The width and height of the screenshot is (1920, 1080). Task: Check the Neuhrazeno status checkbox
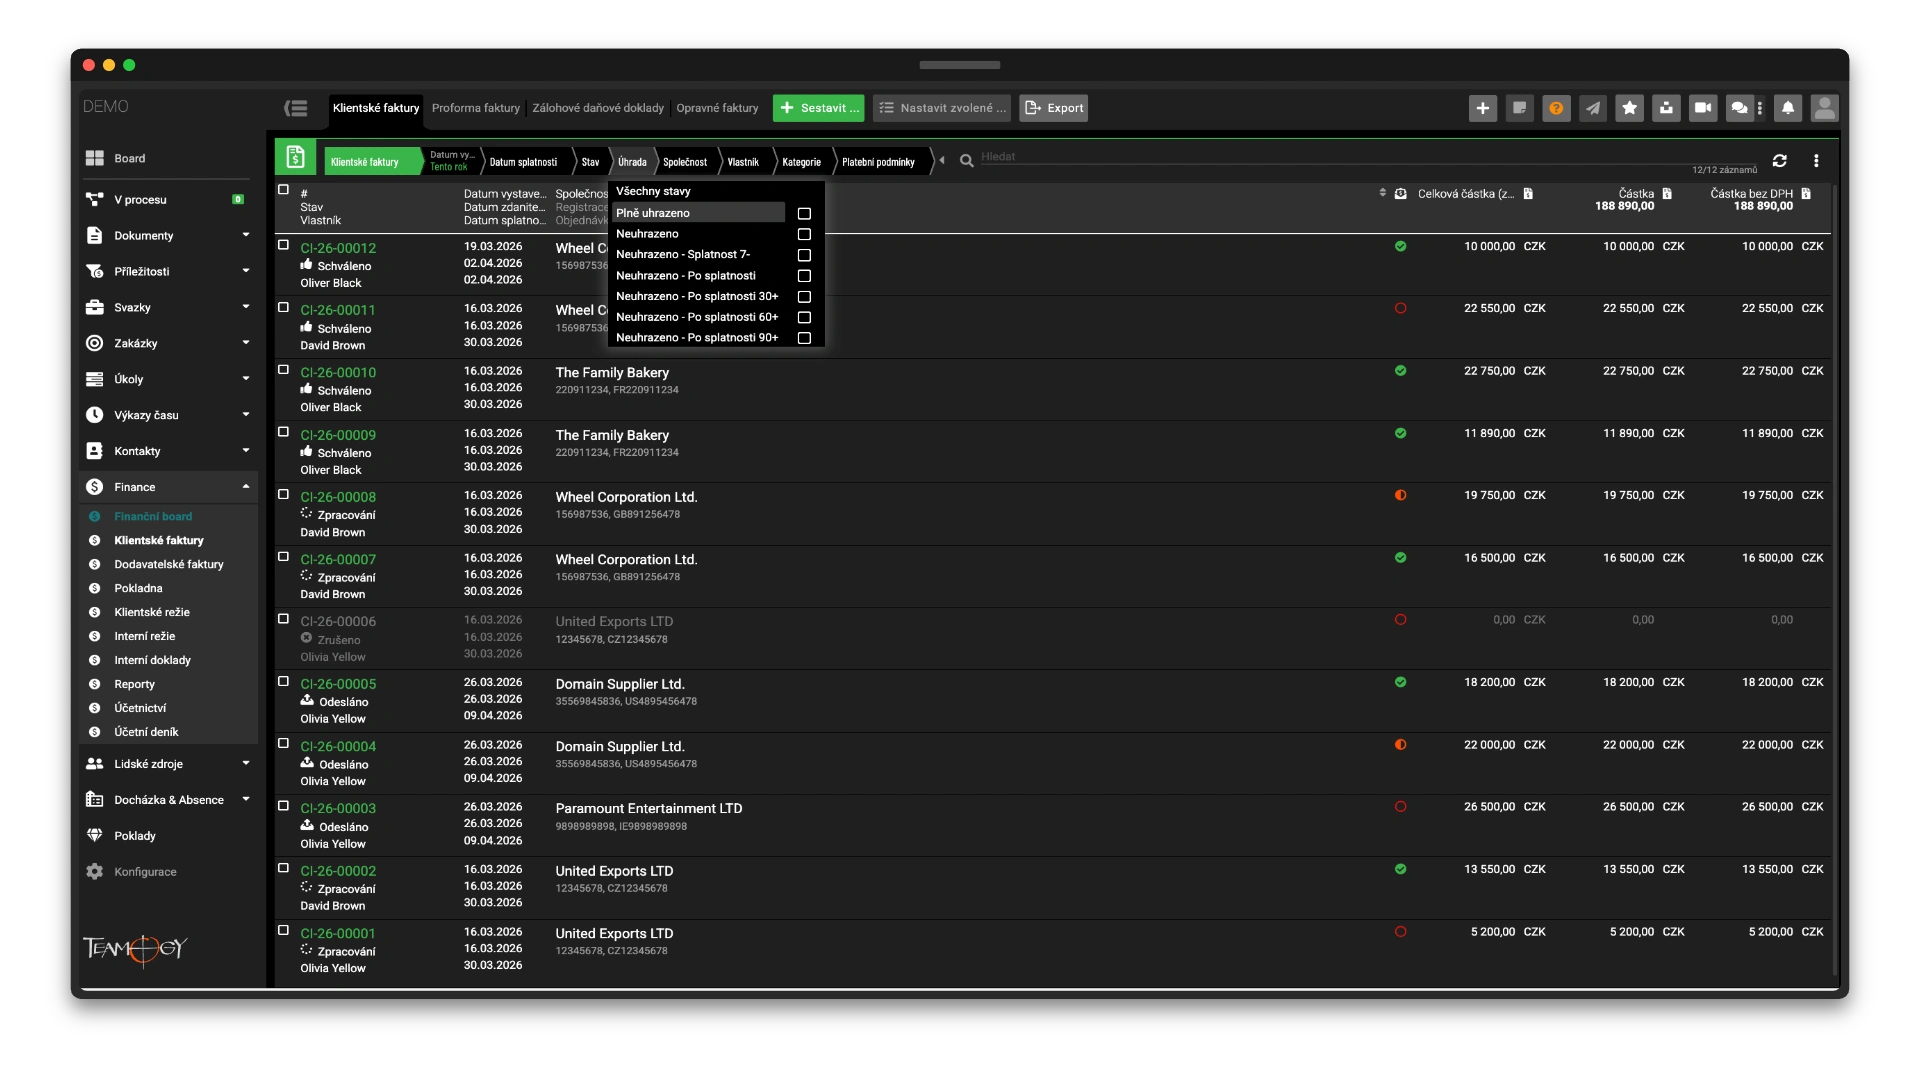coord(804,234)
